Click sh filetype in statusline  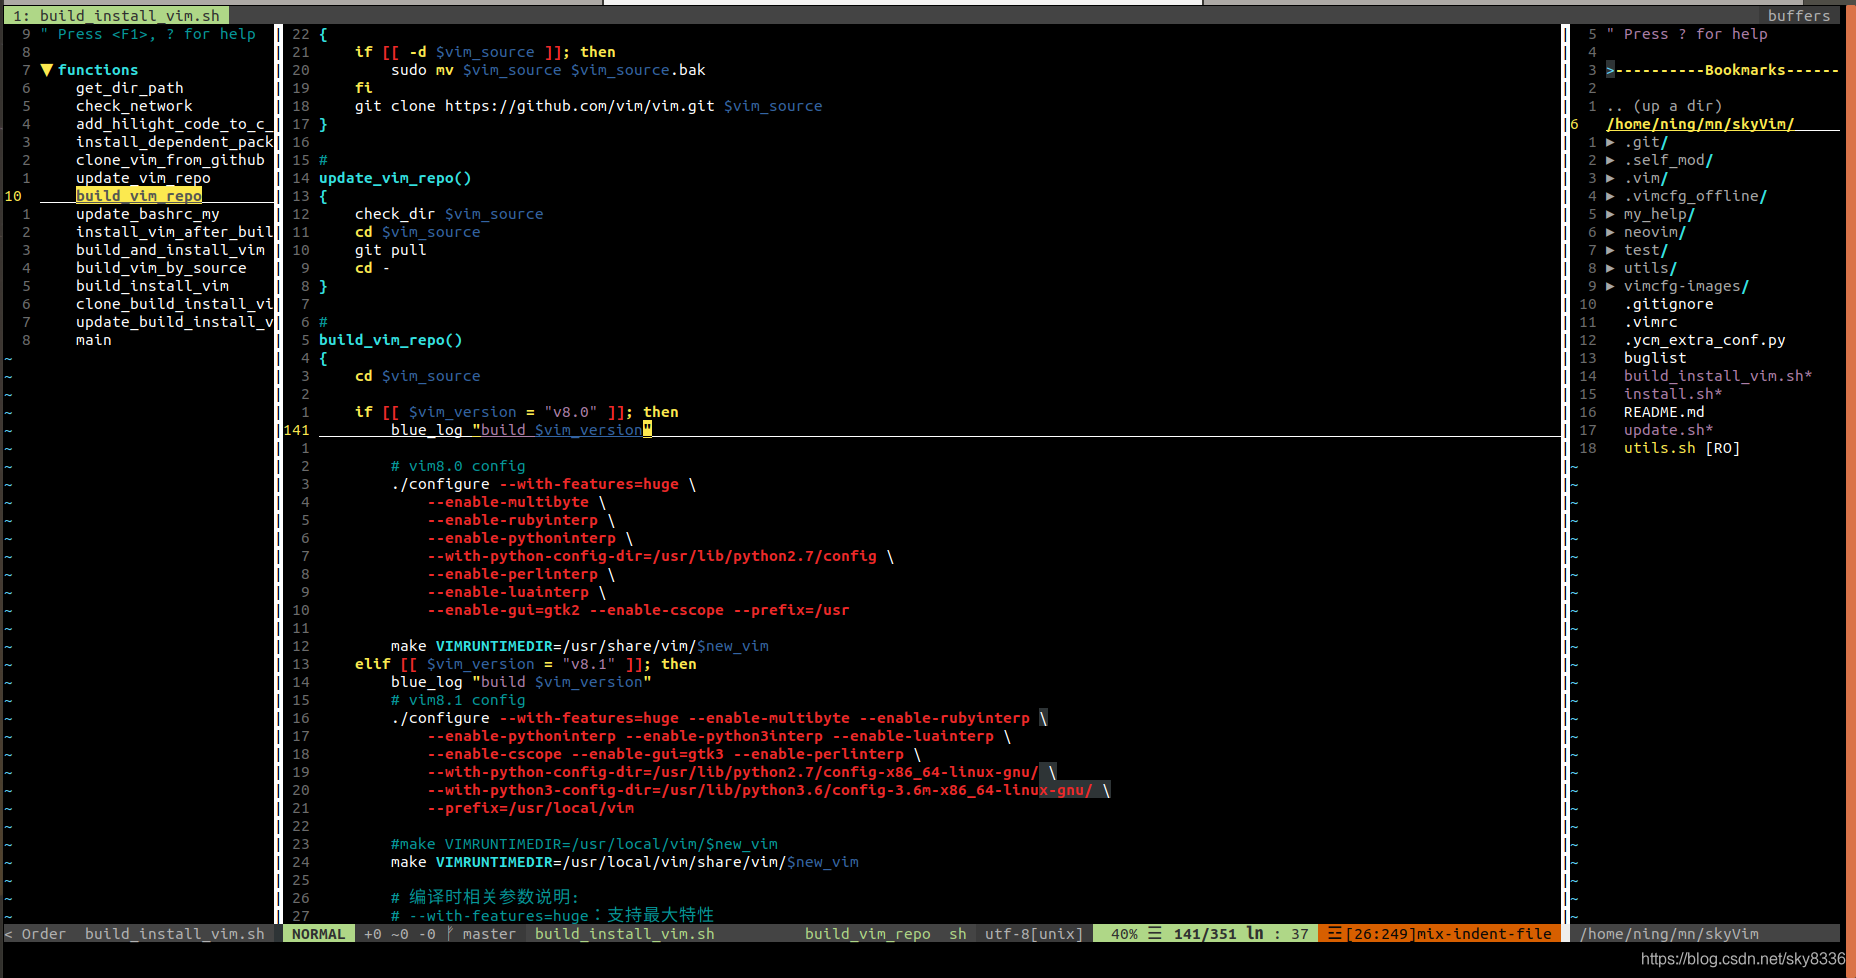958,934
